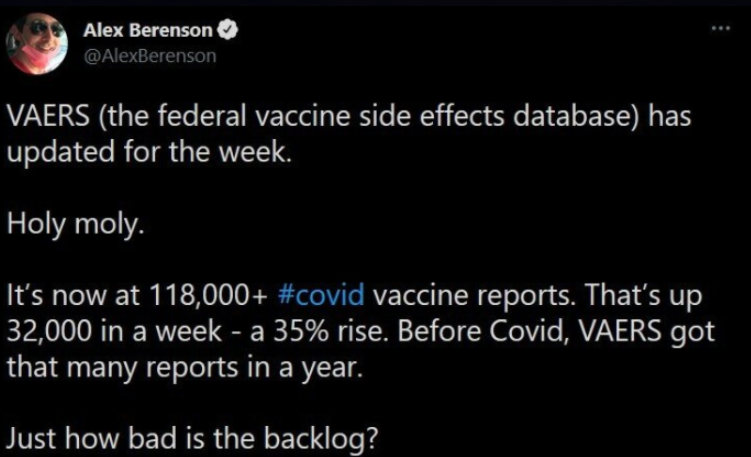This screenshot has width=751, height=457.
Task: Click the words 'It's now at'
Action: (74, 296)
